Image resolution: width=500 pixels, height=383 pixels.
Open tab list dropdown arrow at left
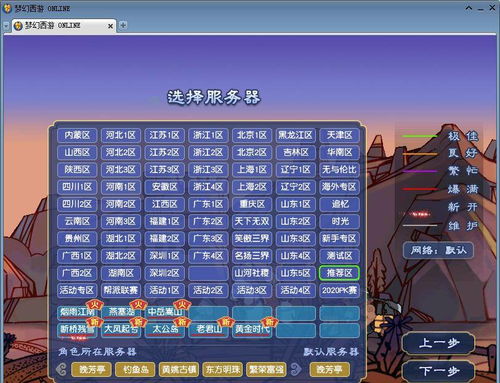point(6,26)
